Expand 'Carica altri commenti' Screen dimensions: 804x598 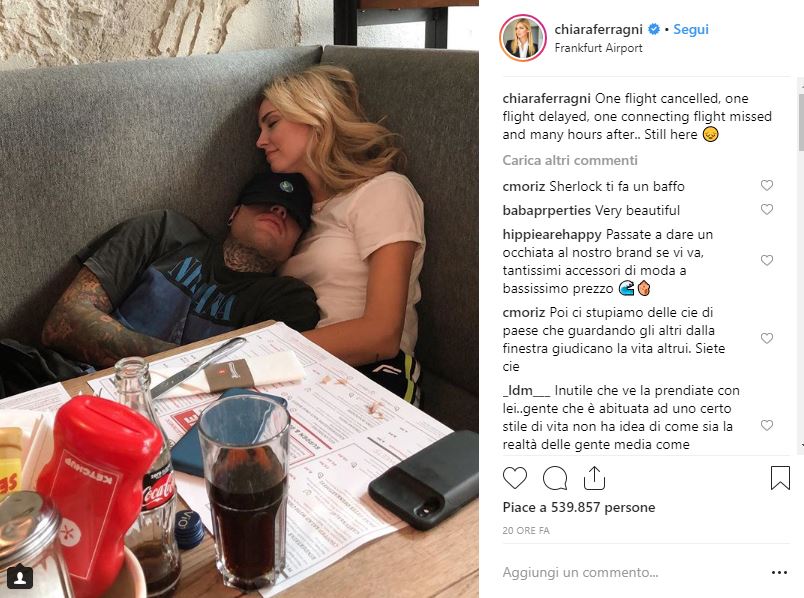click(x=570, y=161)
